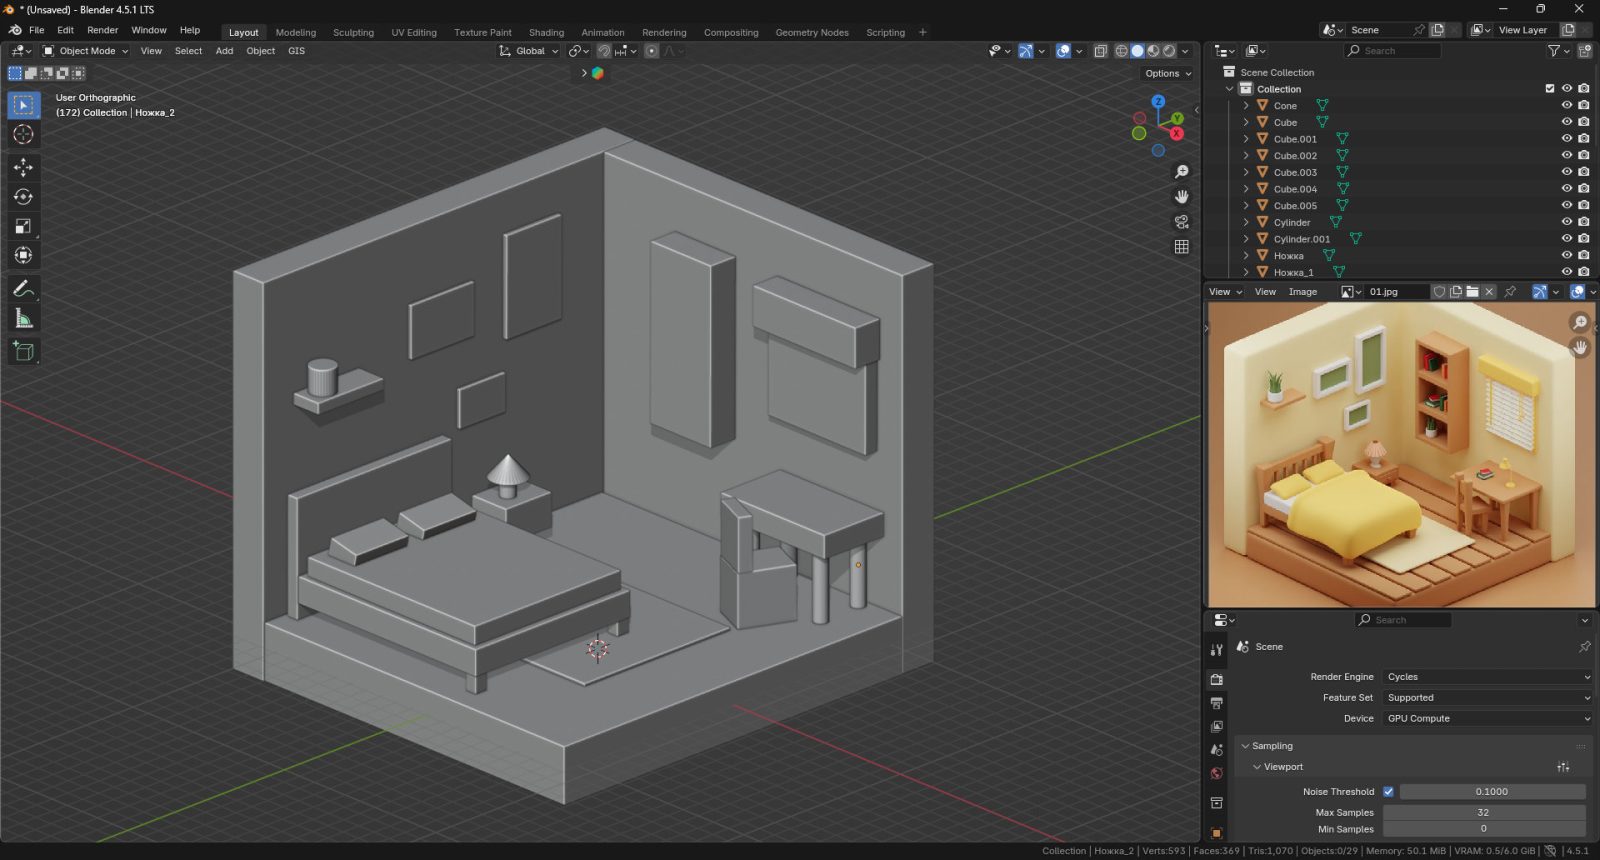
Task: Add a new collection in the outliner
Action: point(1585,51)
